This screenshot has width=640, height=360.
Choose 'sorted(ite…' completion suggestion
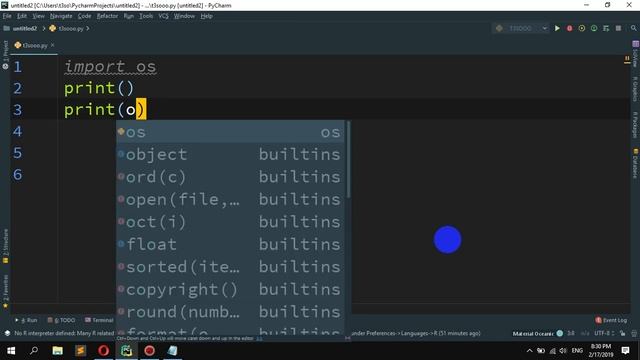point(230,267)
